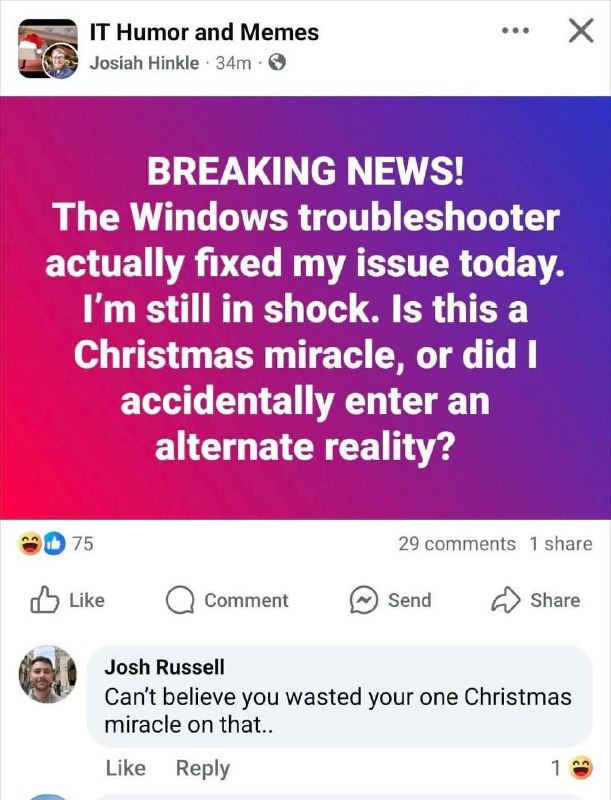The width and height of the screenshot is (611, 800).
Task: Open the group profile picture thumbnail
Action: point(48,48)
